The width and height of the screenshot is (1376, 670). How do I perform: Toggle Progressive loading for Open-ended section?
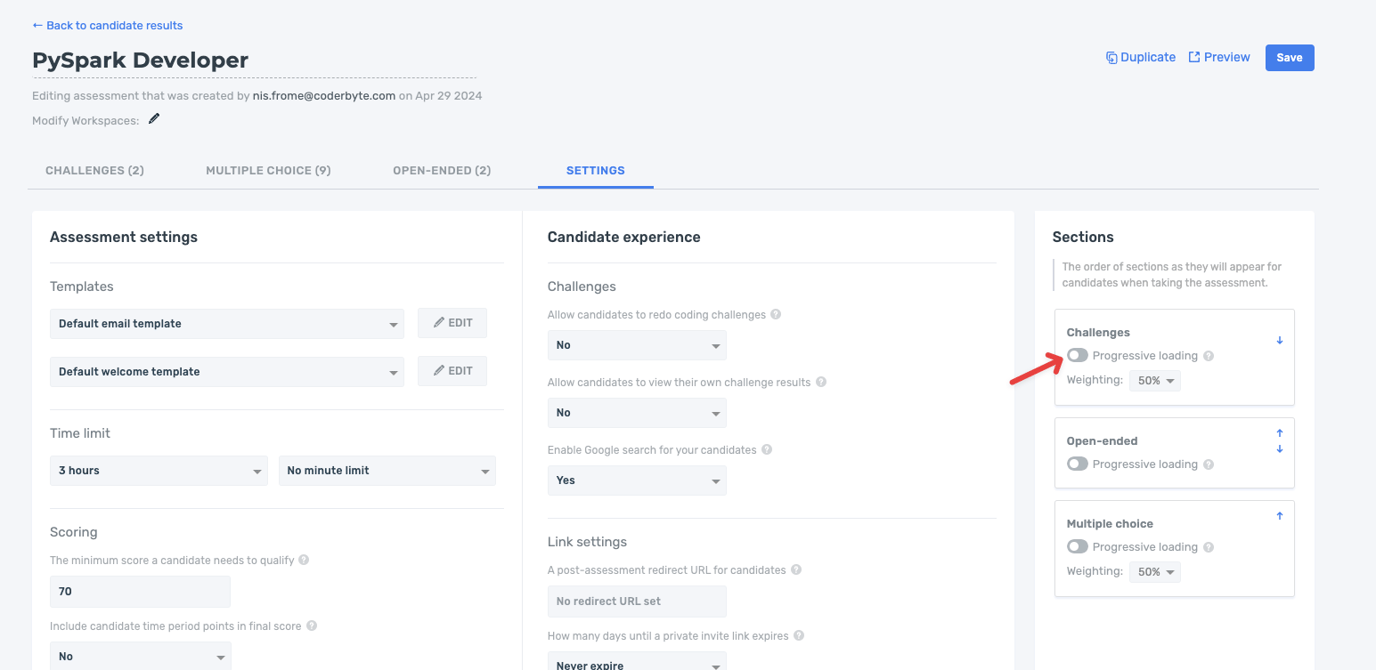1077,464
